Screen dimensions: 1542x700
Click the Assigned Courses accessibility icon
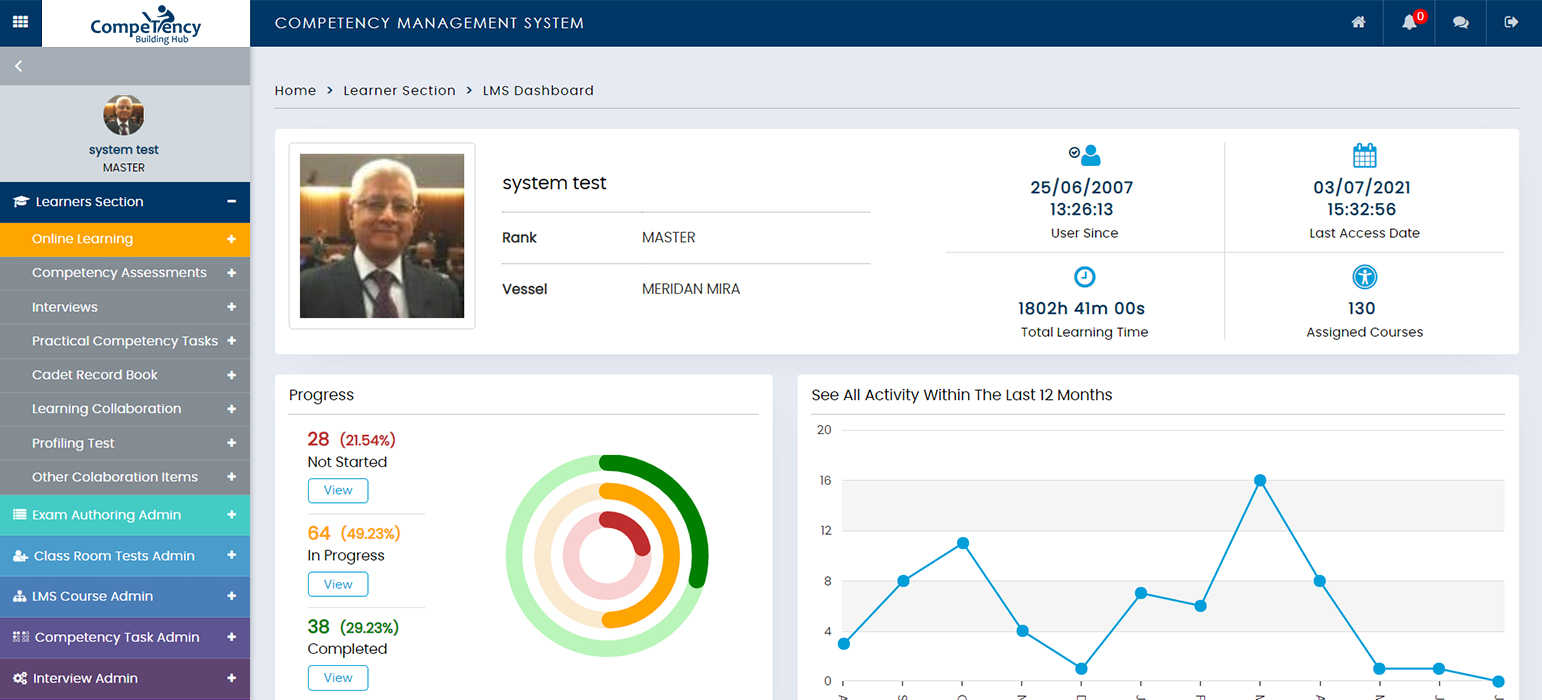pos(1364,277)
